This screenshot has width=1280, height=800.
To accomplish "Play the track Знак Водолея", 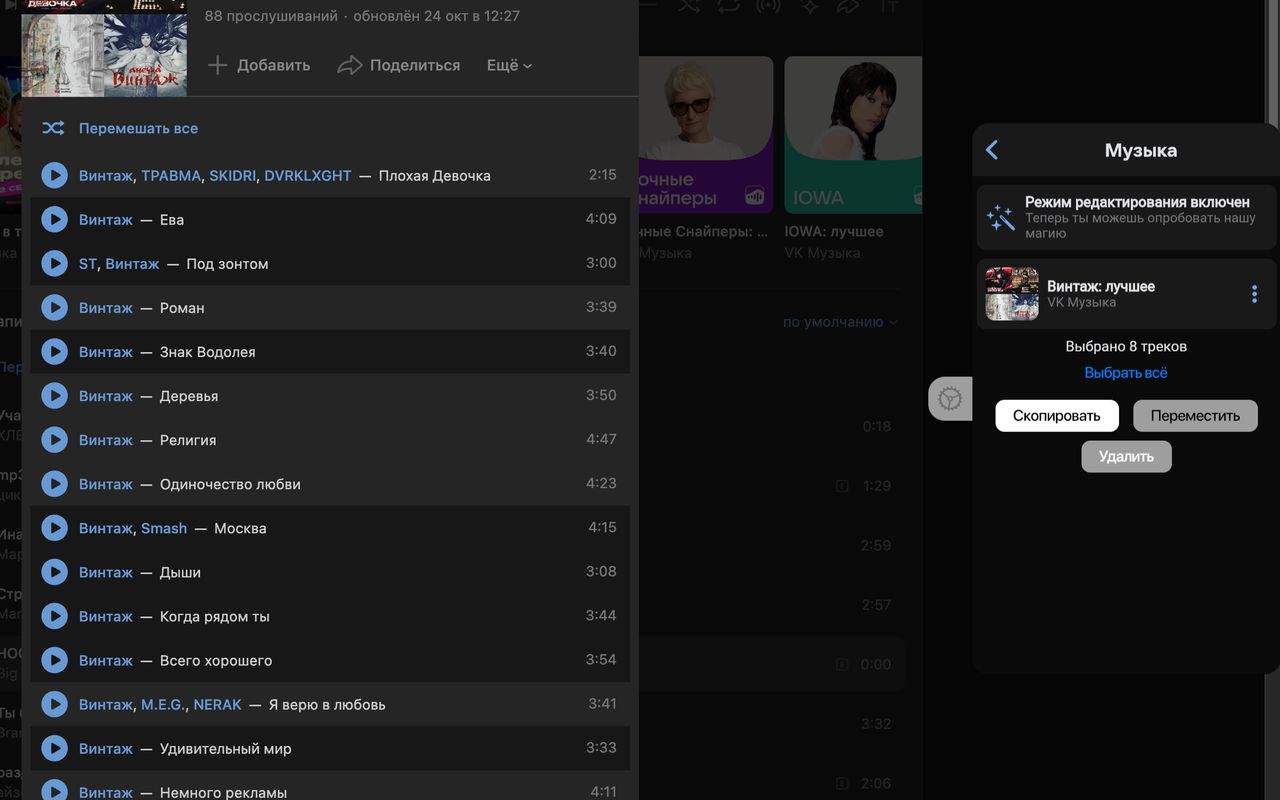I will (x=54, y=352).
